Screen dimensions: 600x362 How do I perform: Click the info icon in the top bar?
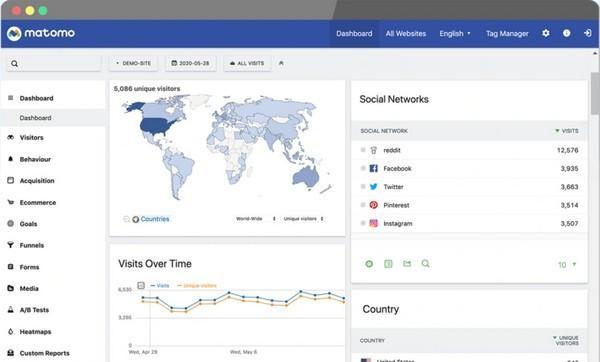[x=566, y=33]
